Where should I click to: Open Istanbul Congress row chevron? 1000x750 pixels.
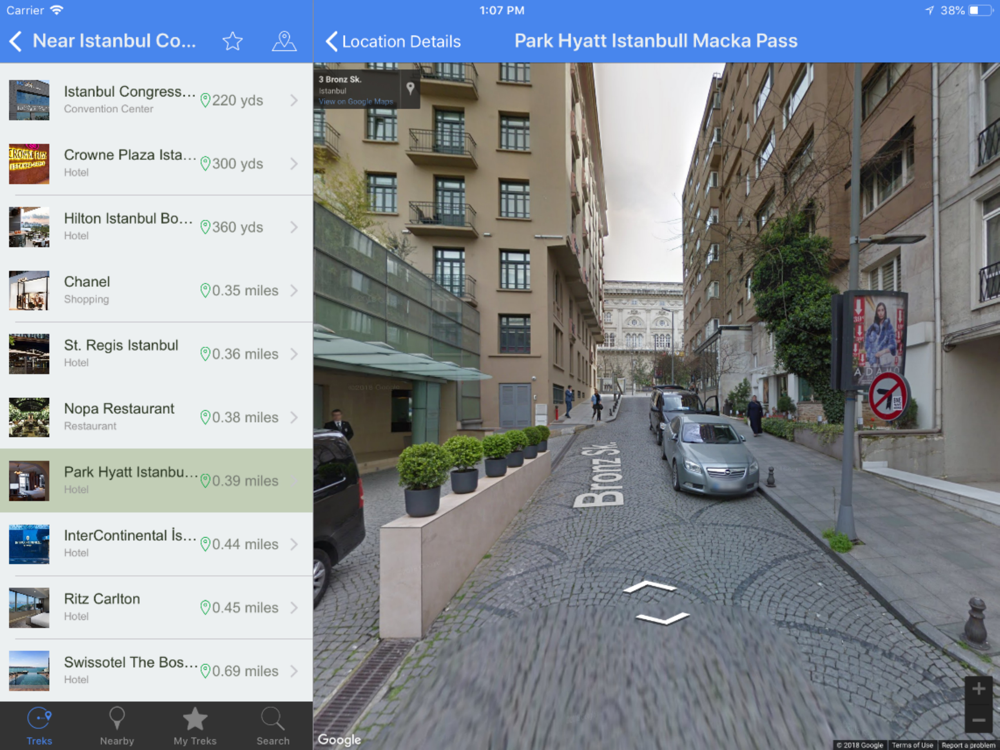(294, 100)
